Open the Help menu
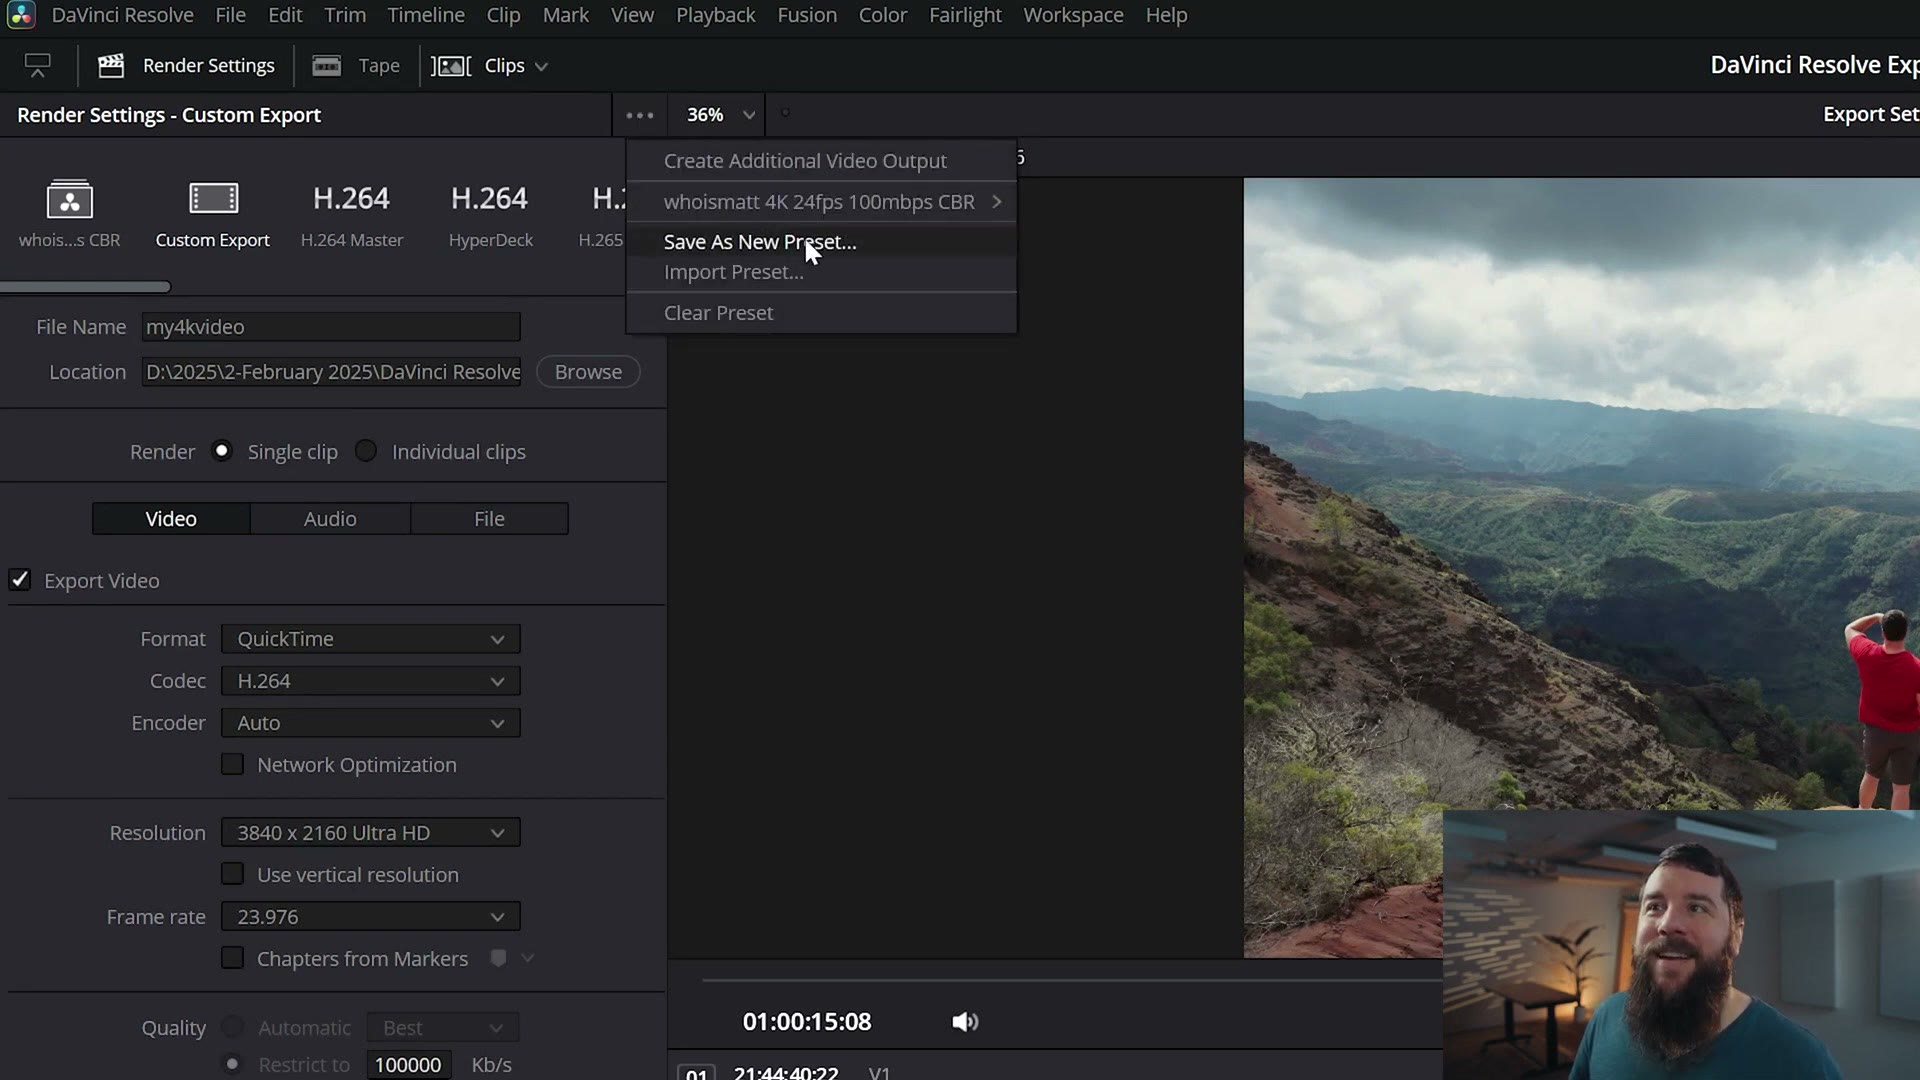This screenshot has height=1080, width=1920. (1166, 15)
